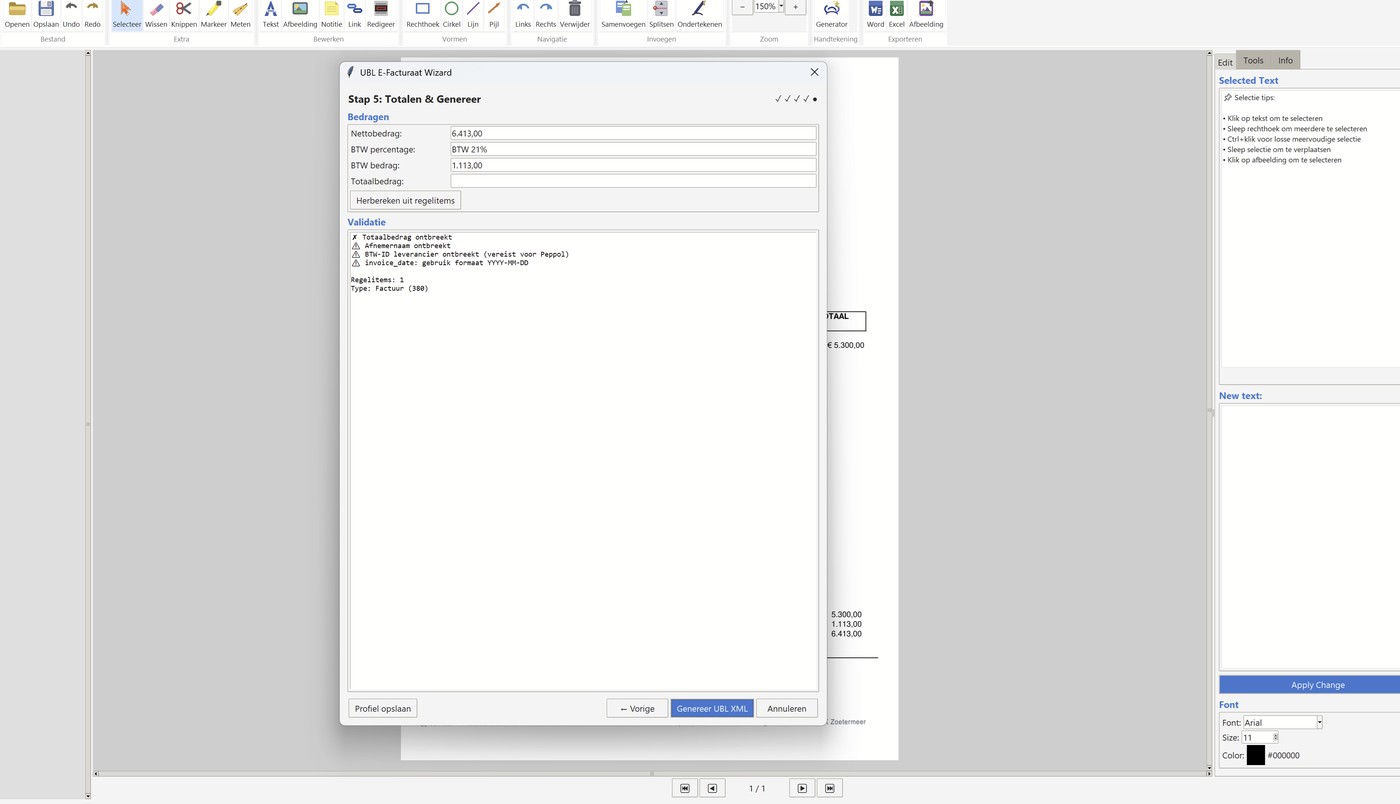
Task: Switch to the Tools tab
Action: coord(1252,60)
